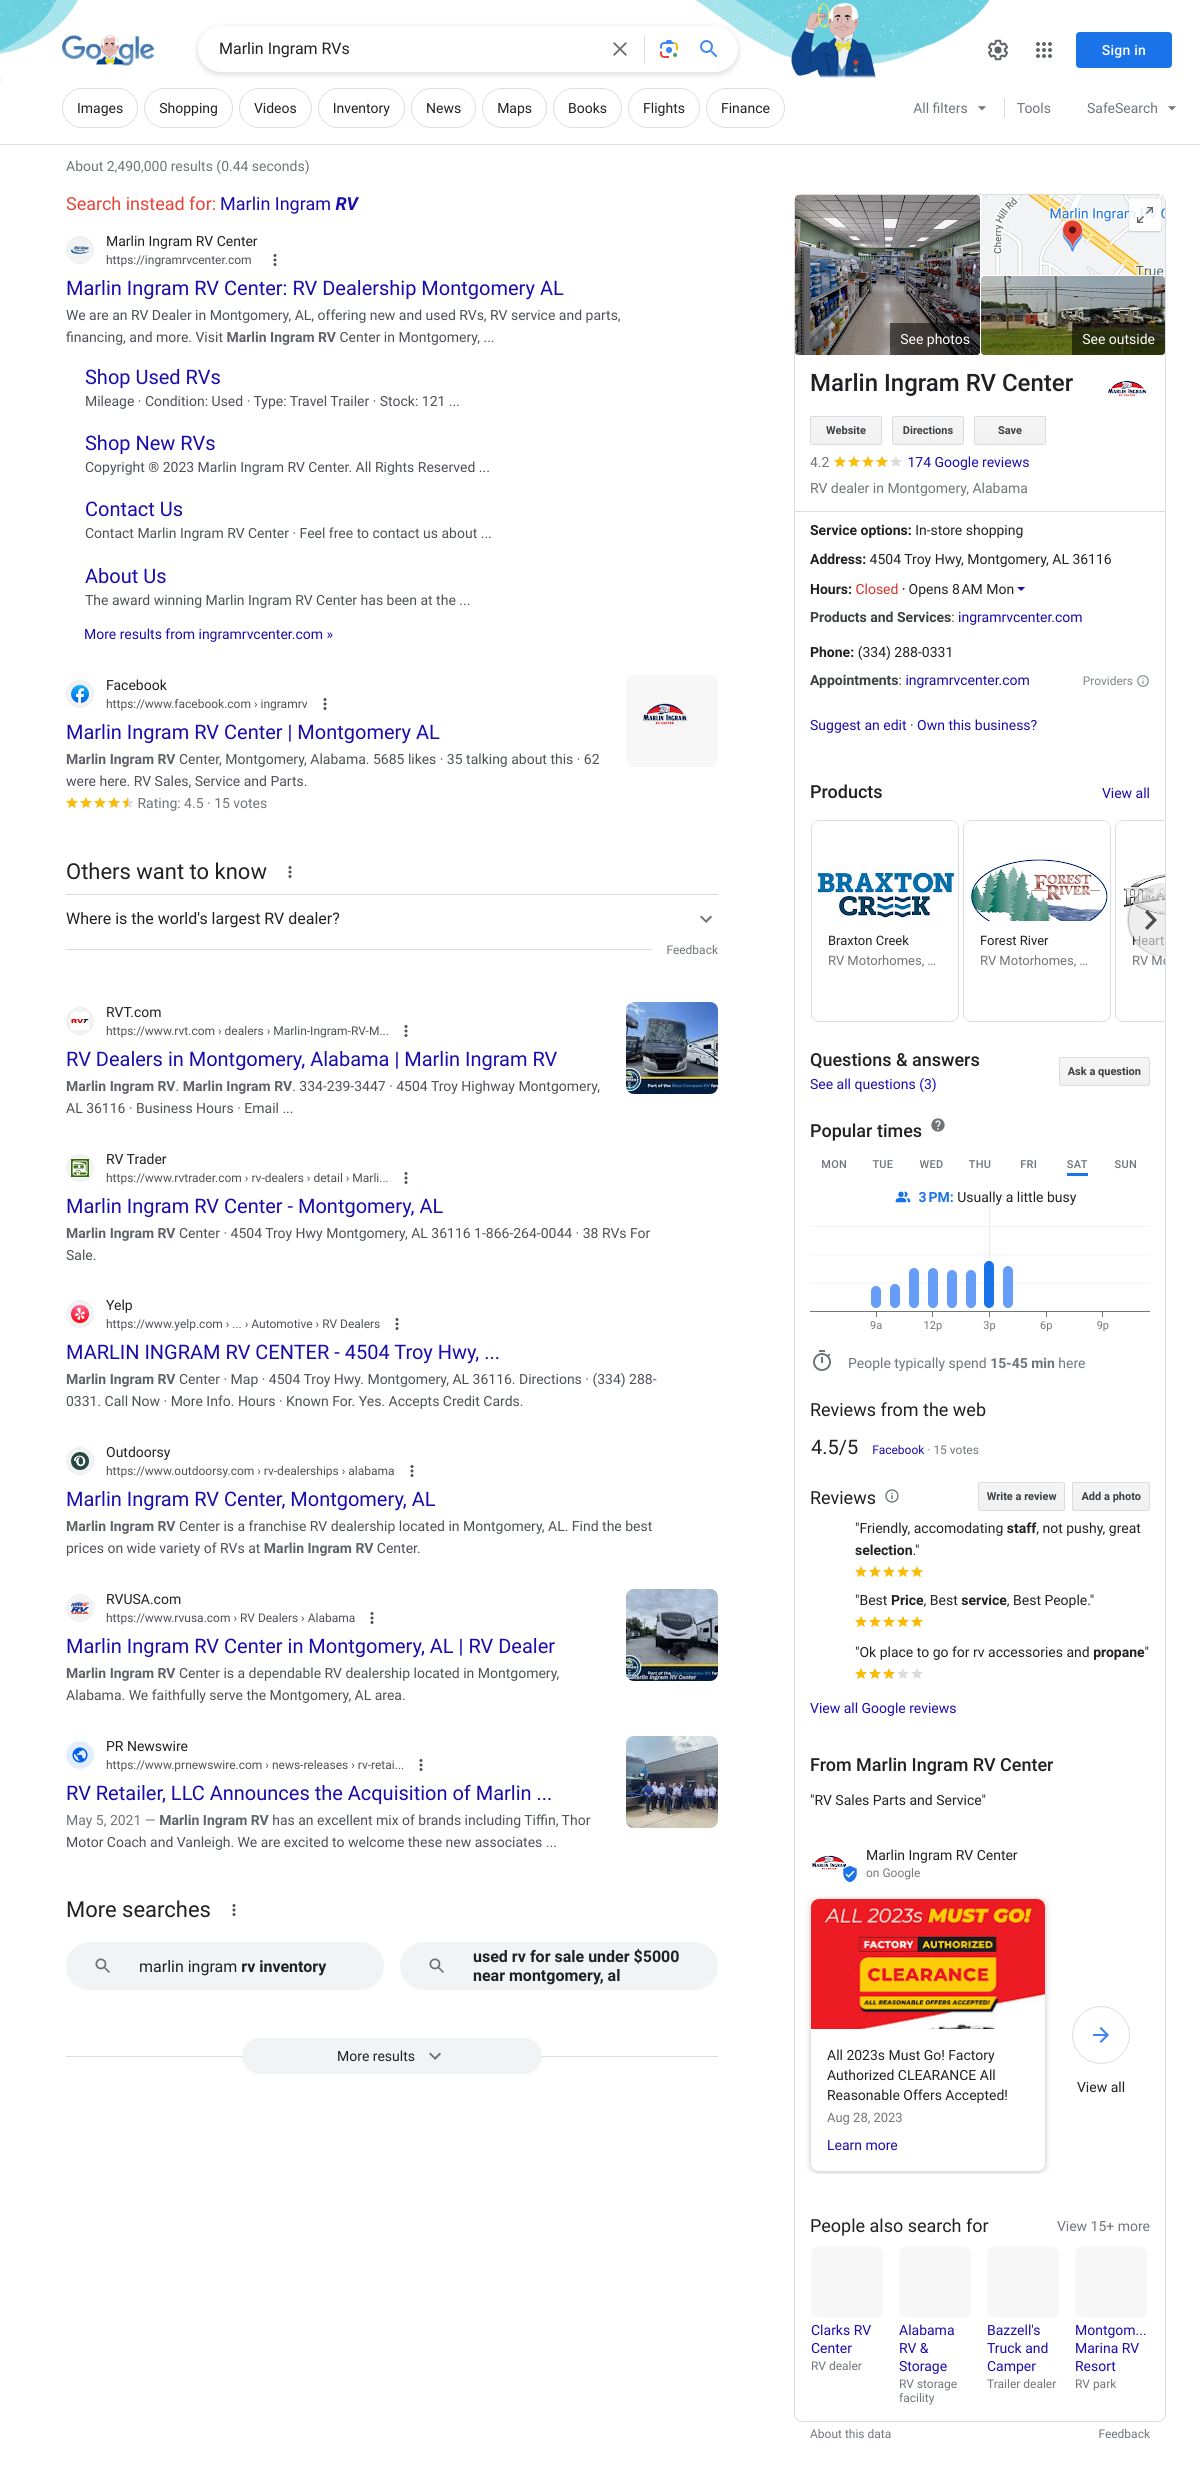Clear the search box with the X icon
Screen dimensions: 1200x2488
620,49
